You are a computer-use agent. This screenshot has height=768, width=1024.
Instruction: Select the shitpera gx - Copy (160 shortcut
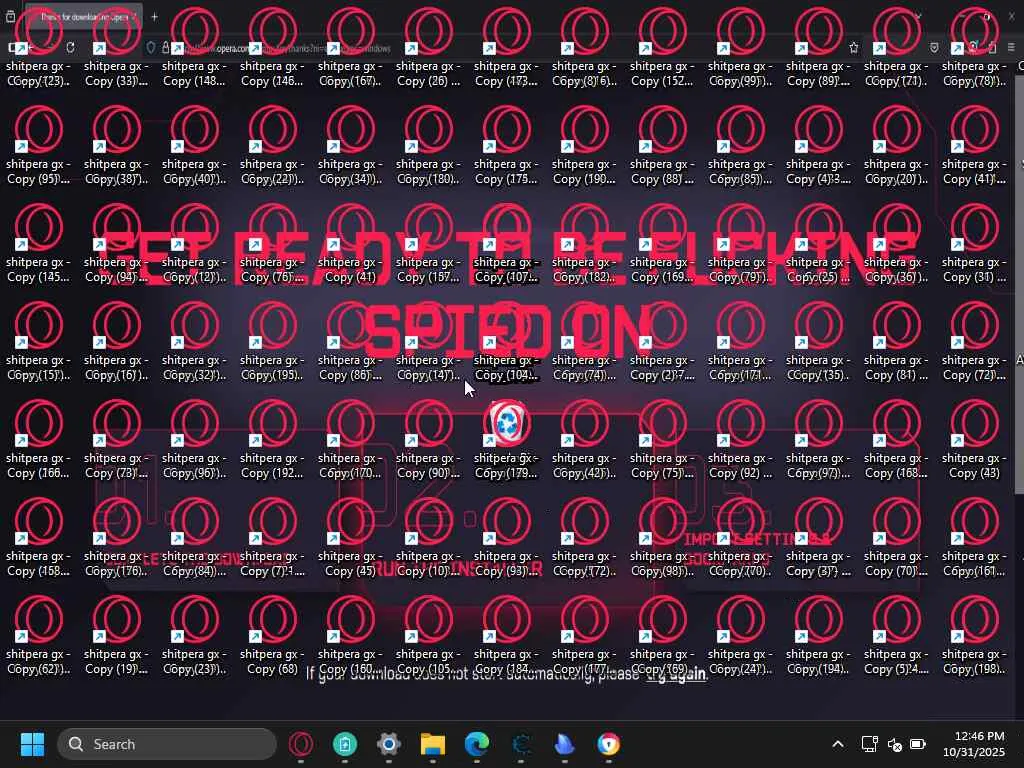[x=350, y=635]
